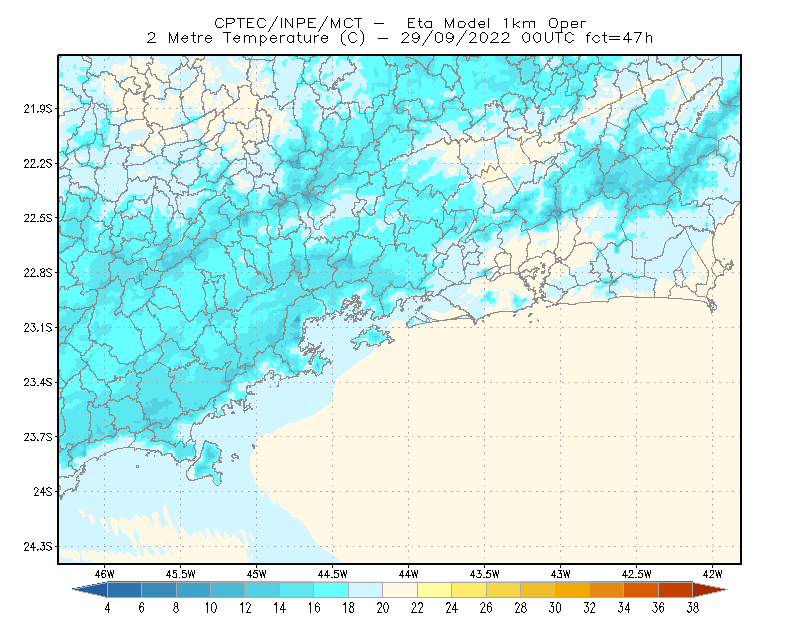Click the 26-28 golden yellow colorbar segment
This screenshot has height=618, width=800.
503,589
